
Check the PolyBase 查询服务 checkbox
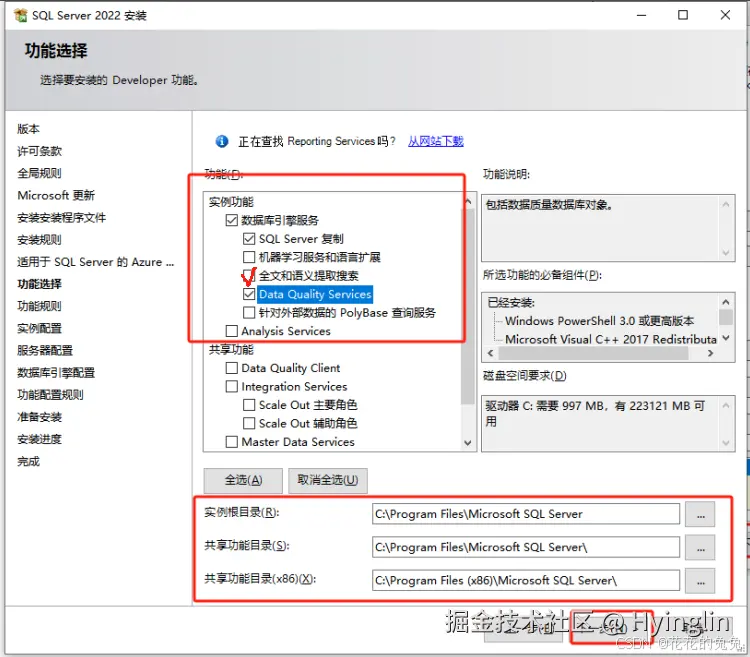[249, 313]
